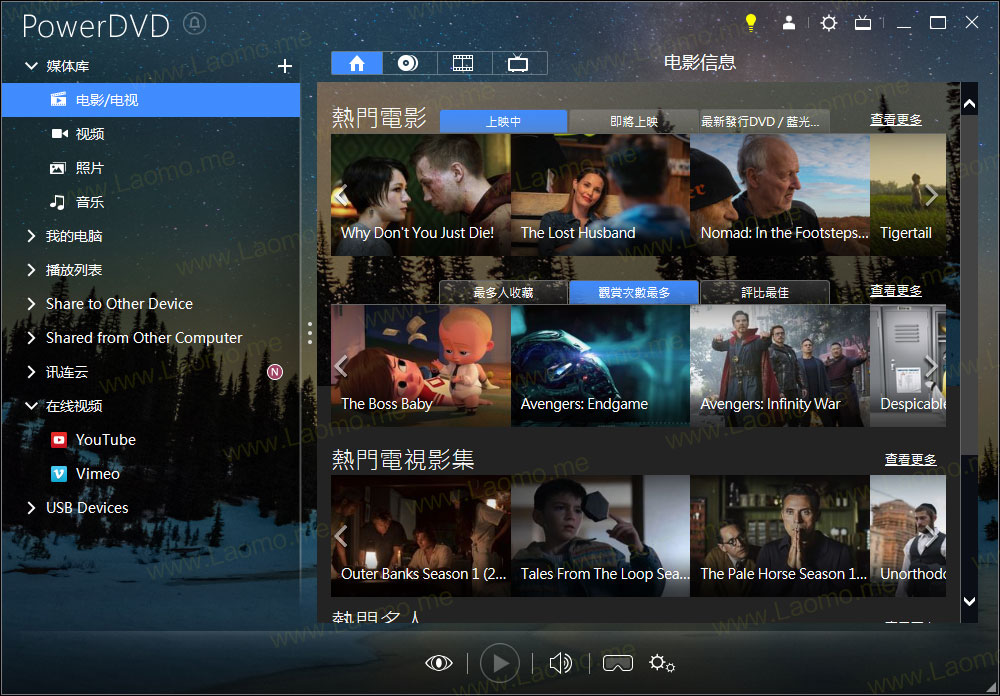Expand the 我的电脑 tree node
Image resolution: width=1000 pixels, height=696 pixels.
(31, 236)
